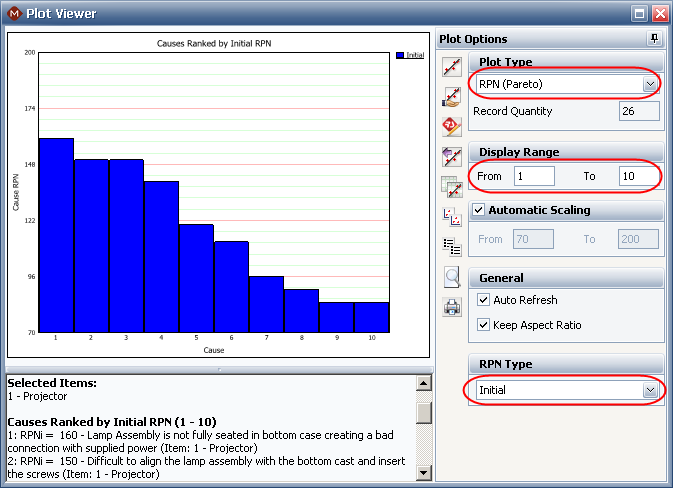Click the export plot graphic icon with arrow
Image resolution: width=673 pixels, height=488 pixels.
[x=452, y=156]
